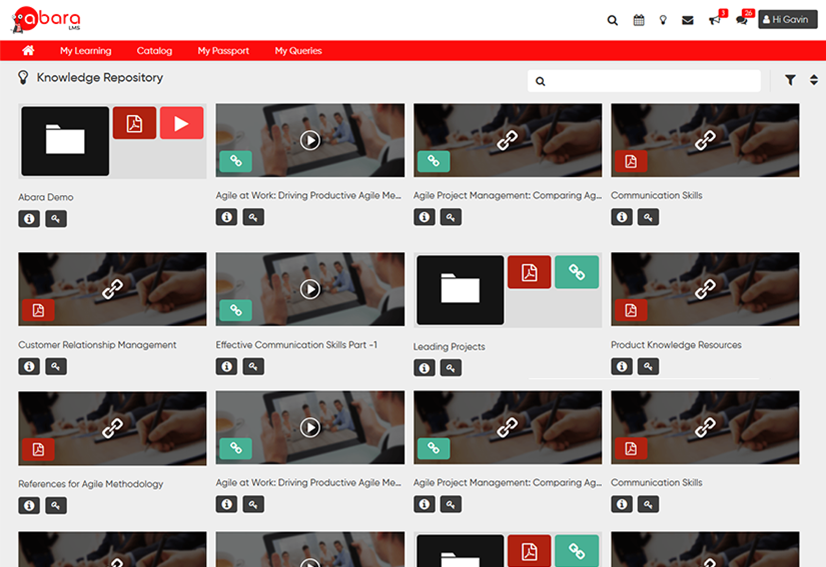Viewport: 826px width, 567px height.
Task: Show info for Effective Communication Skills Part -1
Action: coord(227,366)
